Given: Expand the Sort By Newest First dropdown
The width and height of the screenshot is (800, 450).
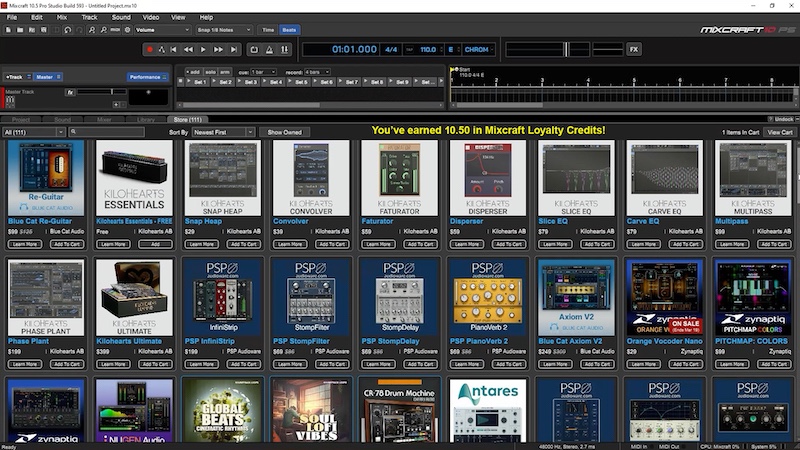Looking at the screenshot, I should tap(223, 132).
